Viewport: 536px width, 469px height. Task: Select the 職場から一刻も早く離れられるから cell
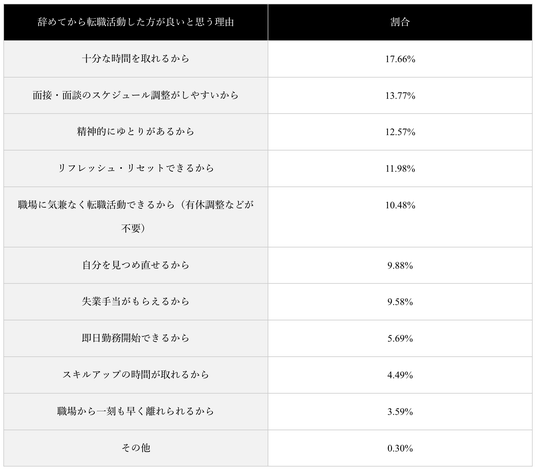click(x=136, y=411)
